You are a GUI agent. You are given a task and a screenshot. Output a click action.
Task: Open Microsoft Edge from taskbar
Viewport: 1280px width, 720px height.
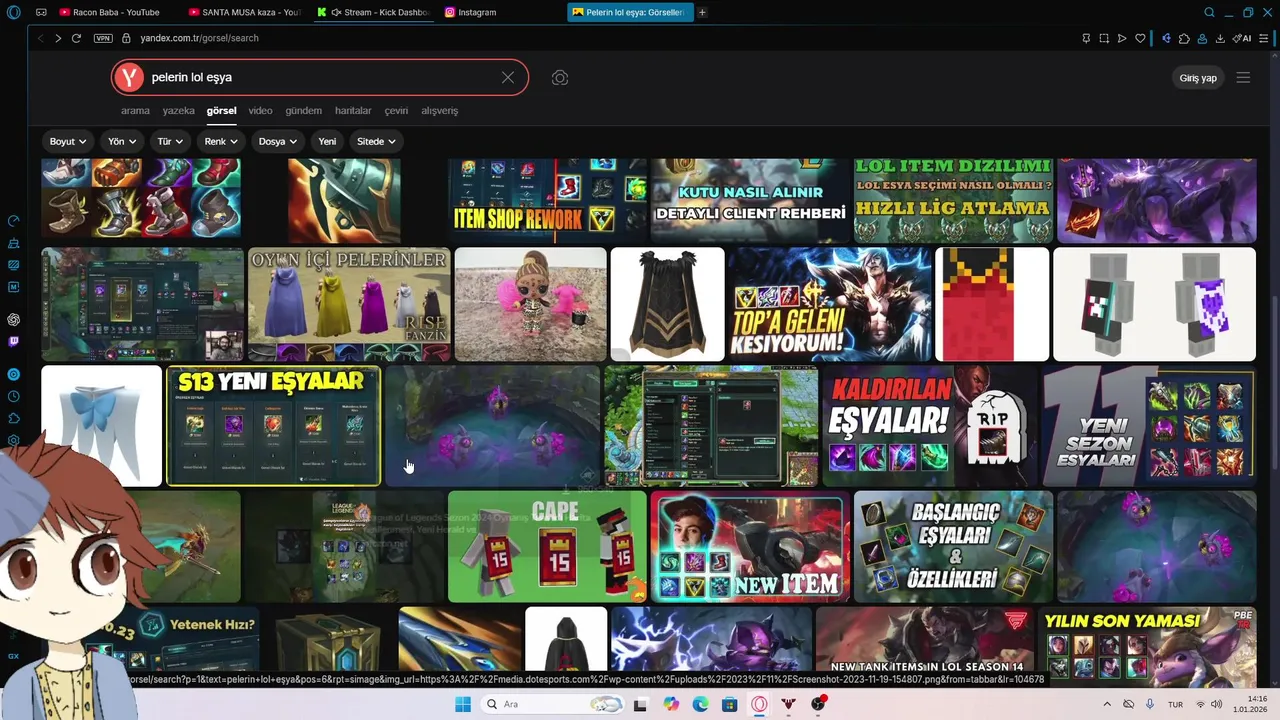click(x=700, y=704)
